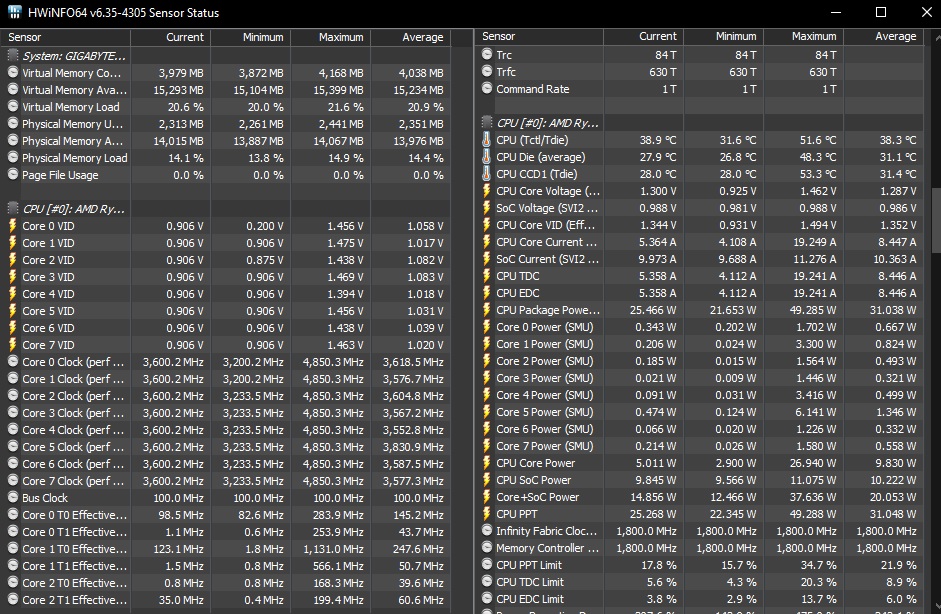The image size is (941, 614).
Task: Click the clock icon beside Trc
Action: [x=487, y=55]
